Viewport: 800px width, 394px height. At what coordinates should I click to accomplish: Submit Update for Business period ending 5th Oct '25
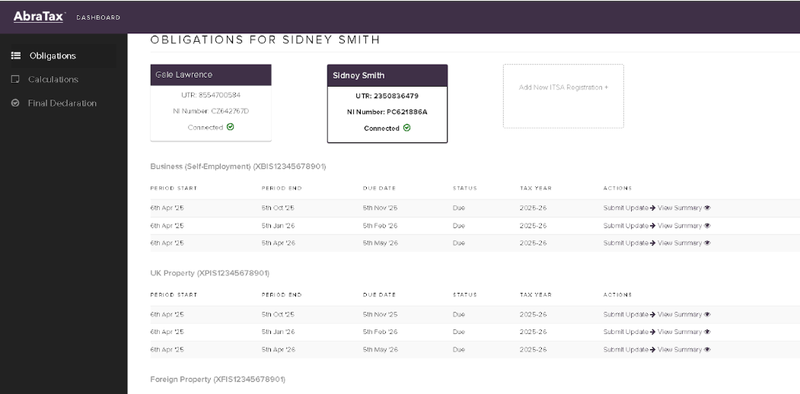[x=629, y=208]
